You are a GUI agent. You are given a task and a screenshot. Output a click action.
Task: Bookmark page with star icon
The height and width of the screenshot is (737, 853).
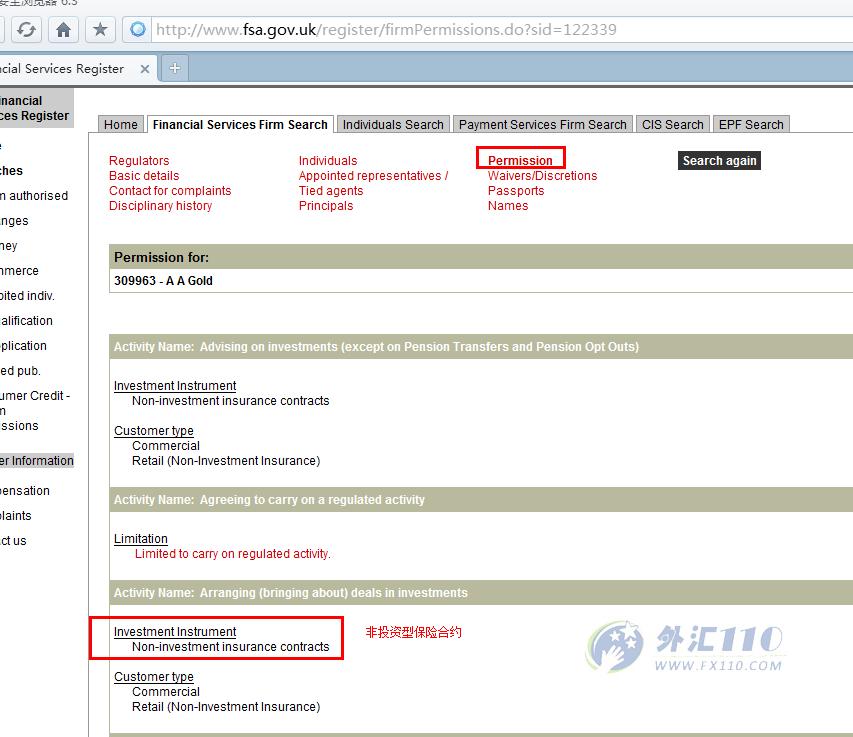click(100, 29)
